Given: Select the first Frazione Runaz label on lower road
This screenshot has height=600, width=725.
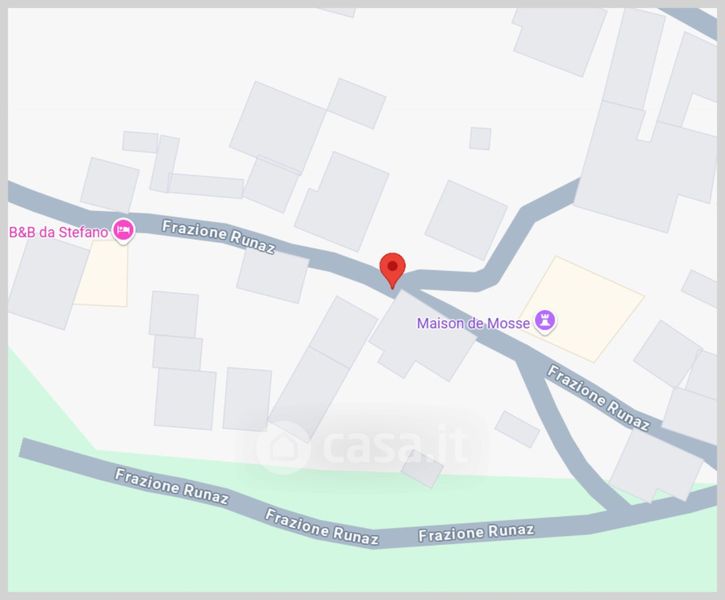Looking at the screenshot, I should point(172,486).
